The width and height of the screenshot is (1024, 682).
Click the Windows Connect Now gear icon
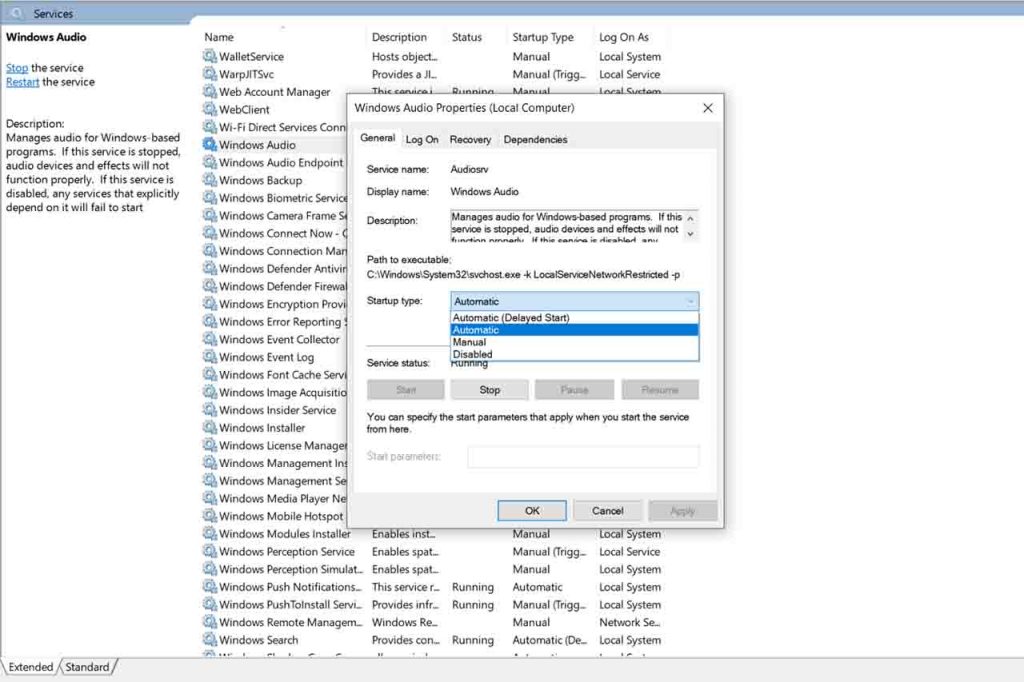point(210,233)
